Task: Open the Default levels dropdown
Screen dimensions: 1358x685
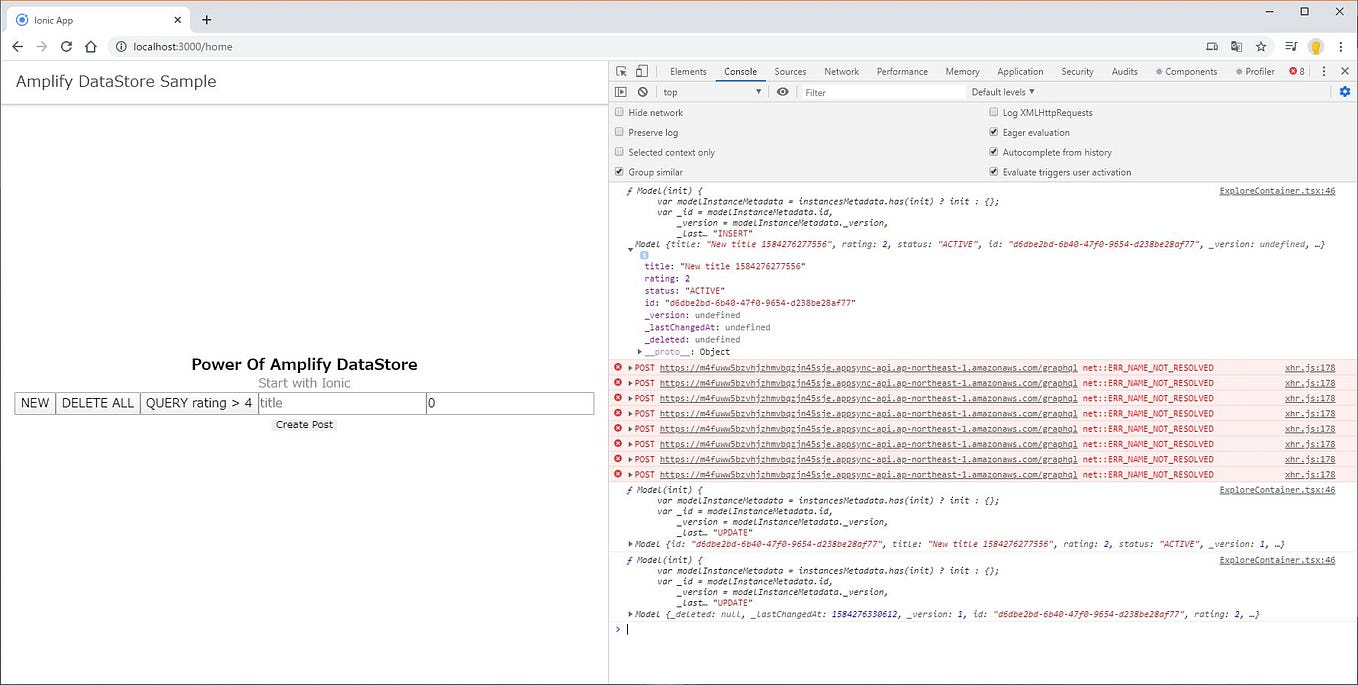Action: click(x=1003, y=91)
